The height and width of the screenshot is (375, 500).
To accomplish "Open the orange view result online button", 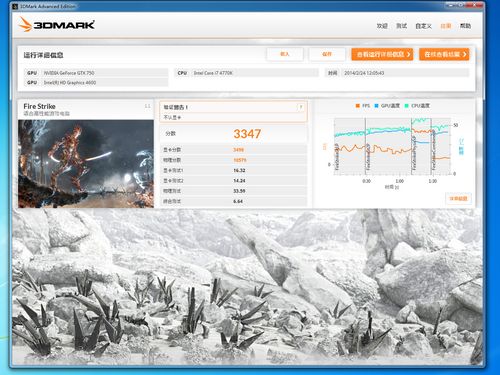I will point(444,54).
